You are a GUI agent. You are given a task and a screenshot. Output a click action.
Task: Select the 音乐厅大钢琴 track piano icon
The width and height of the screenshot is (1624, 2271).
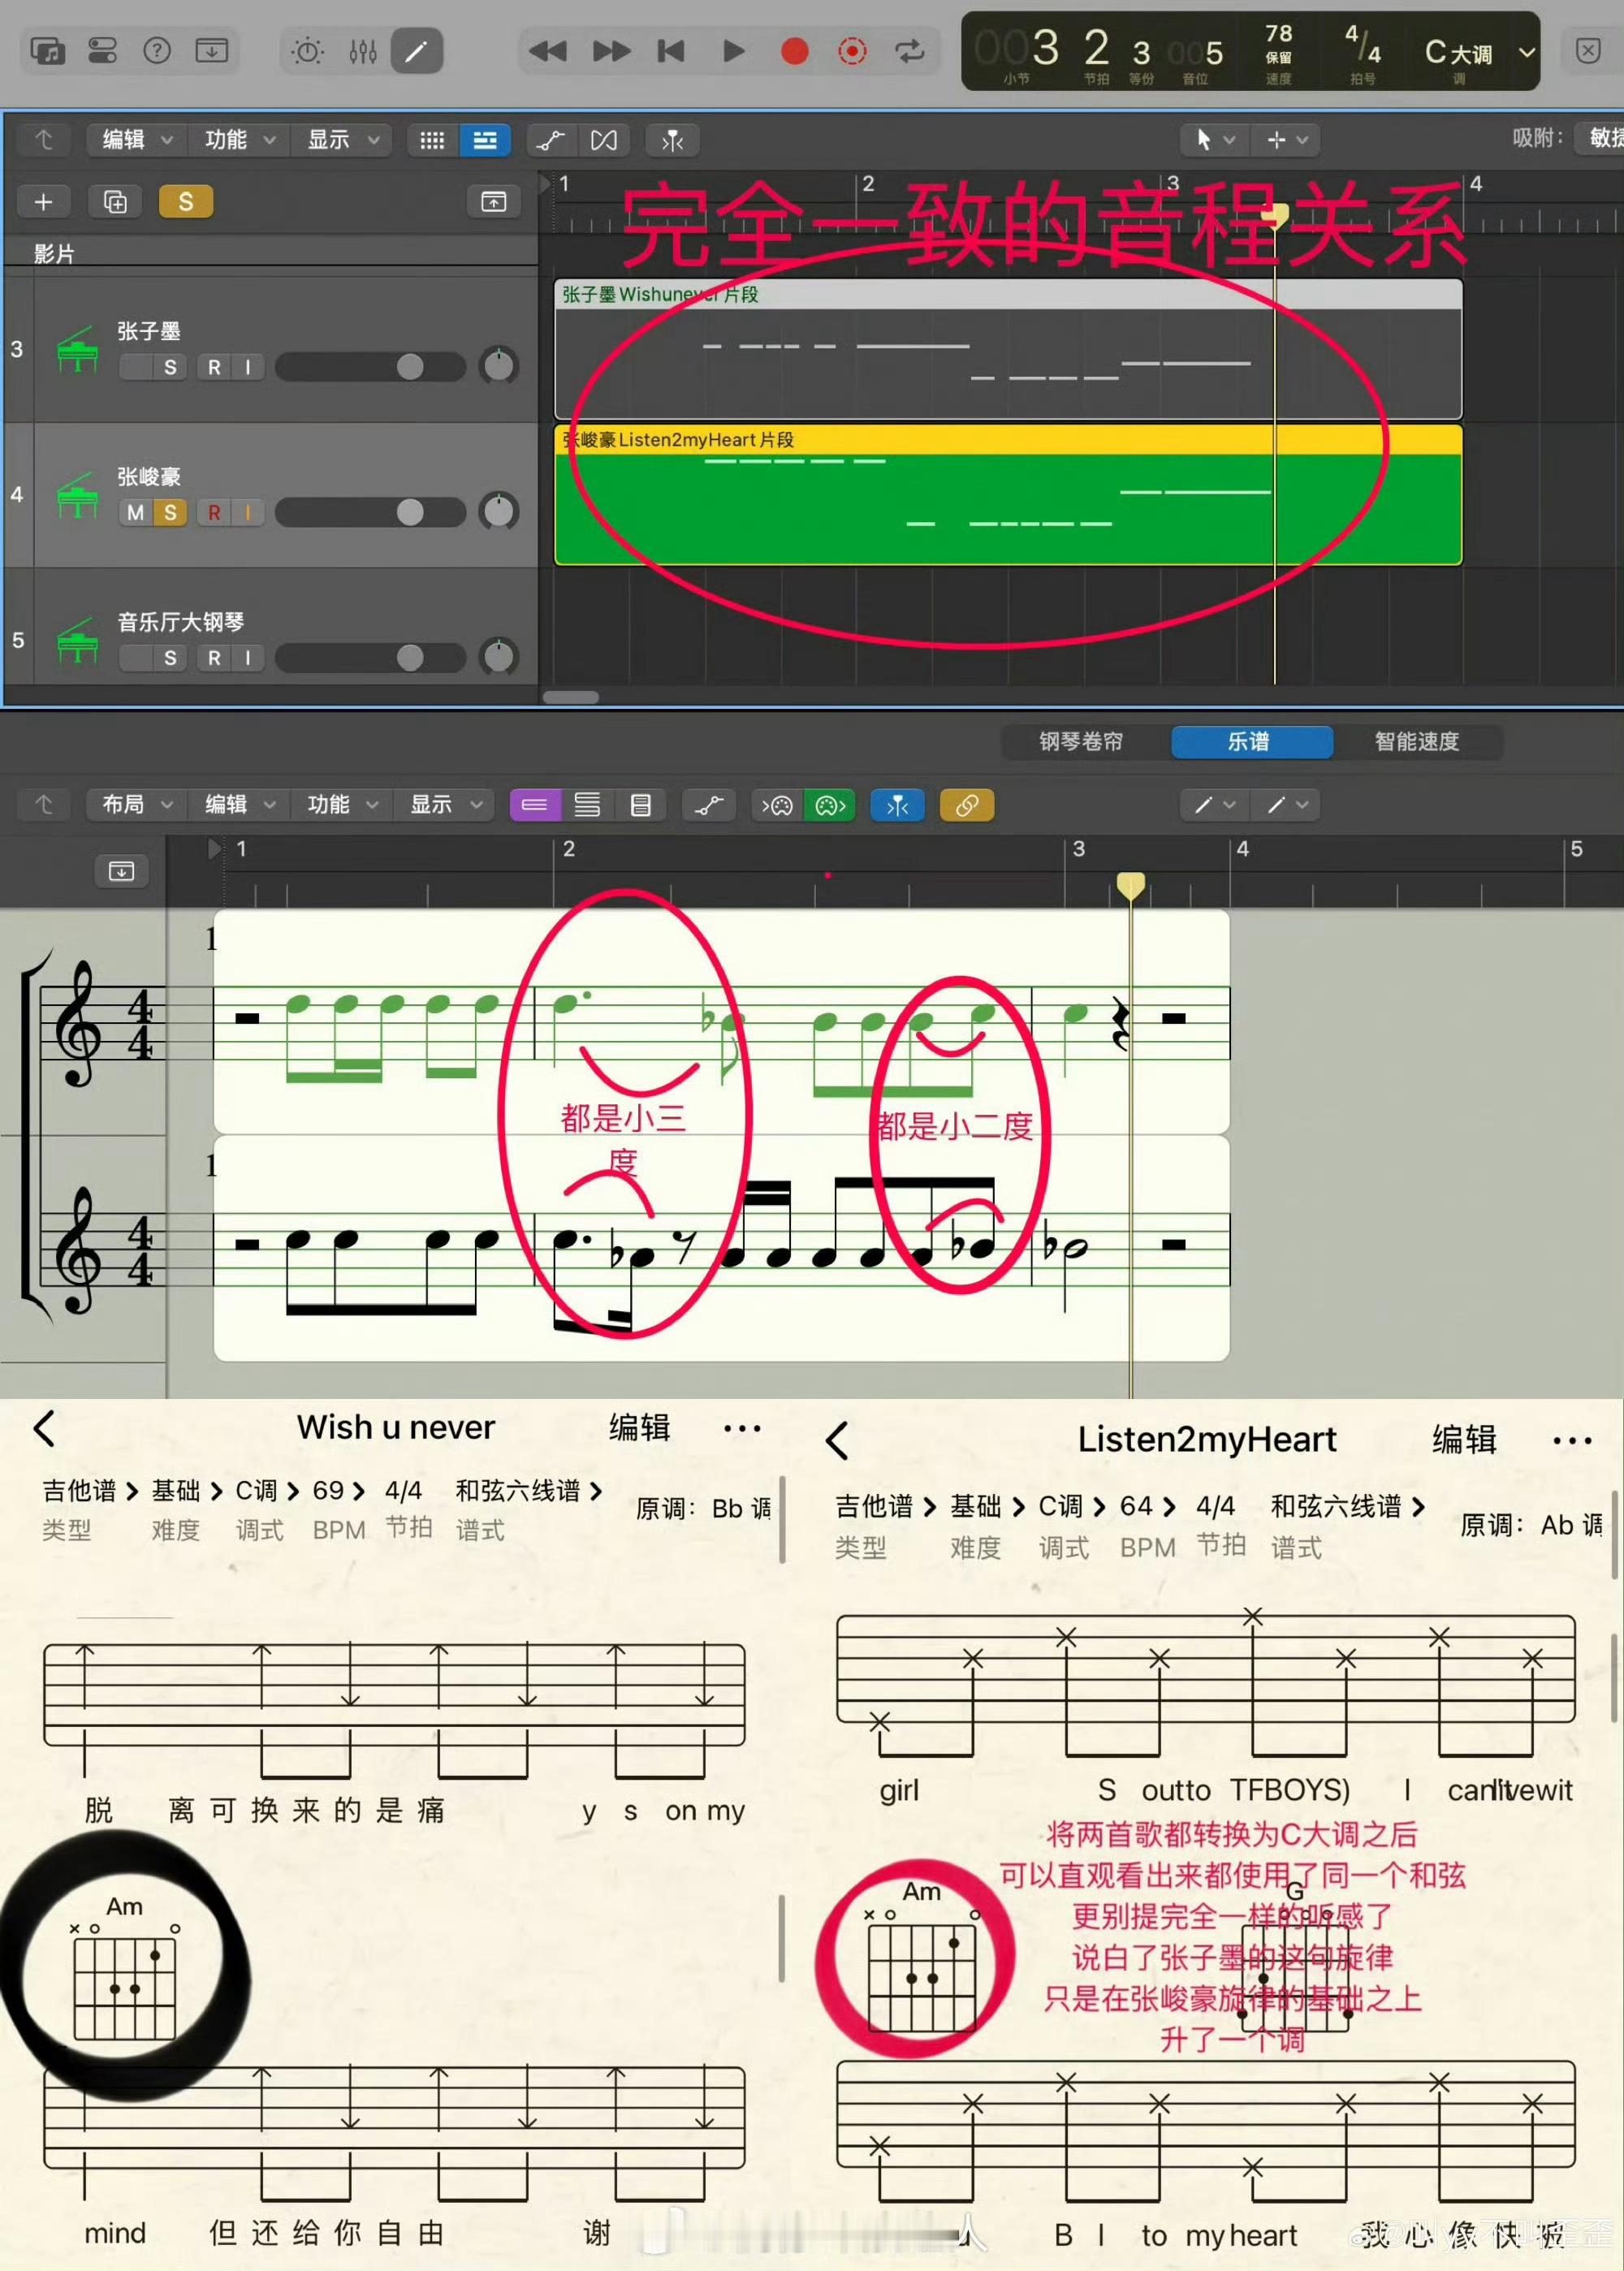point(78,640)
